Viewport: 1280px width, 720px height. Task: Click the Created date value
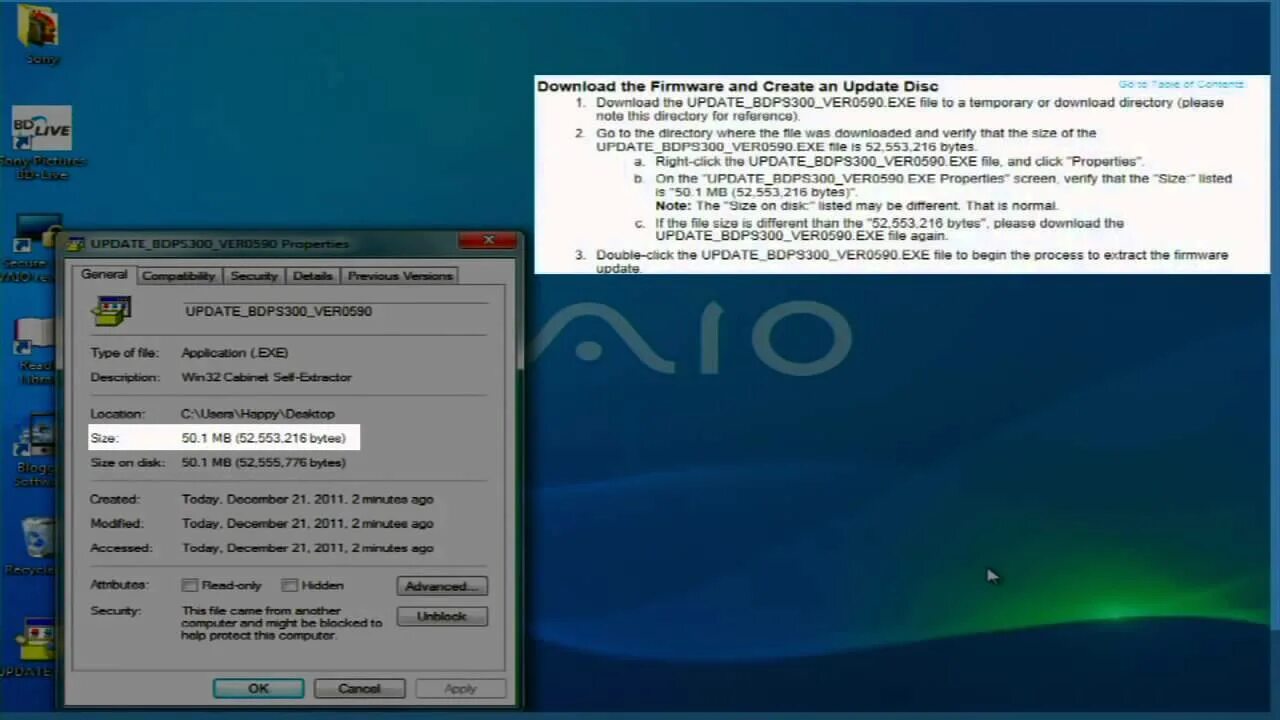(x=307, y=499)
